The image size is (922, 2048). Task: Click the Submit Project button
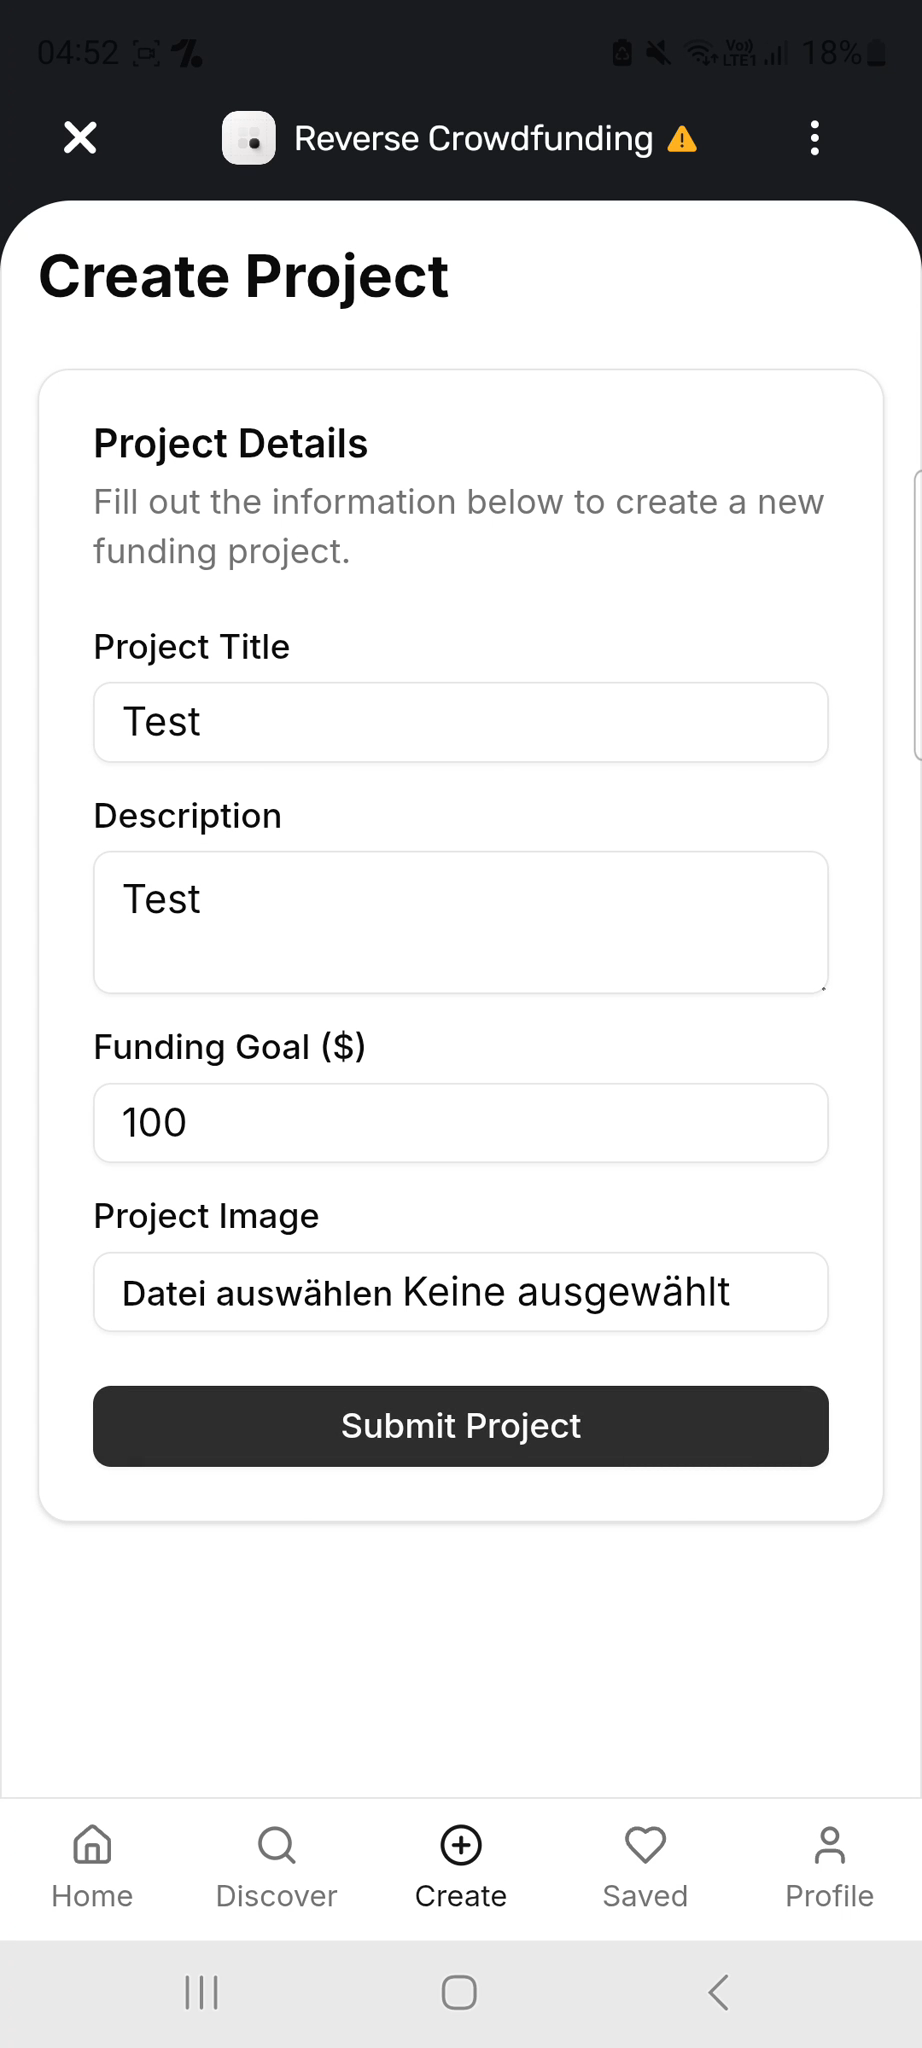click(x=461, y=1426)
